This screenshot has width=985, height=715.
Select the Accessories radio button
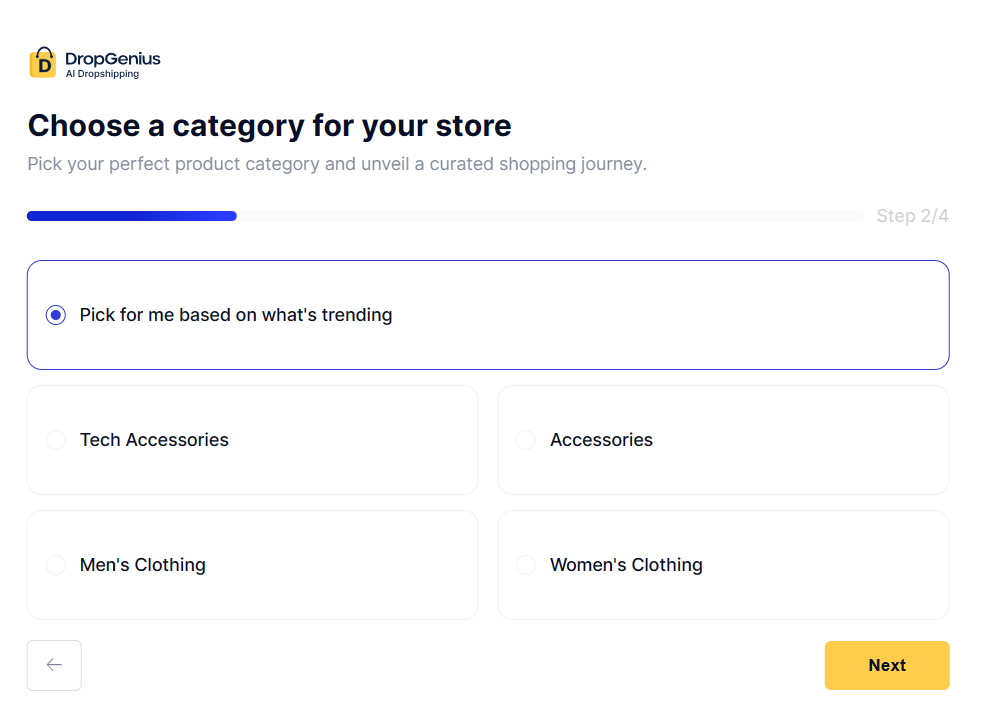(x=525, y=439)
